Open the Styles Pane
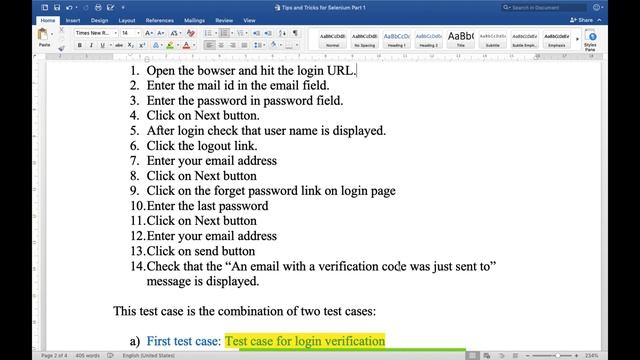This screenshot has height=360, width=640. point(590,40)
